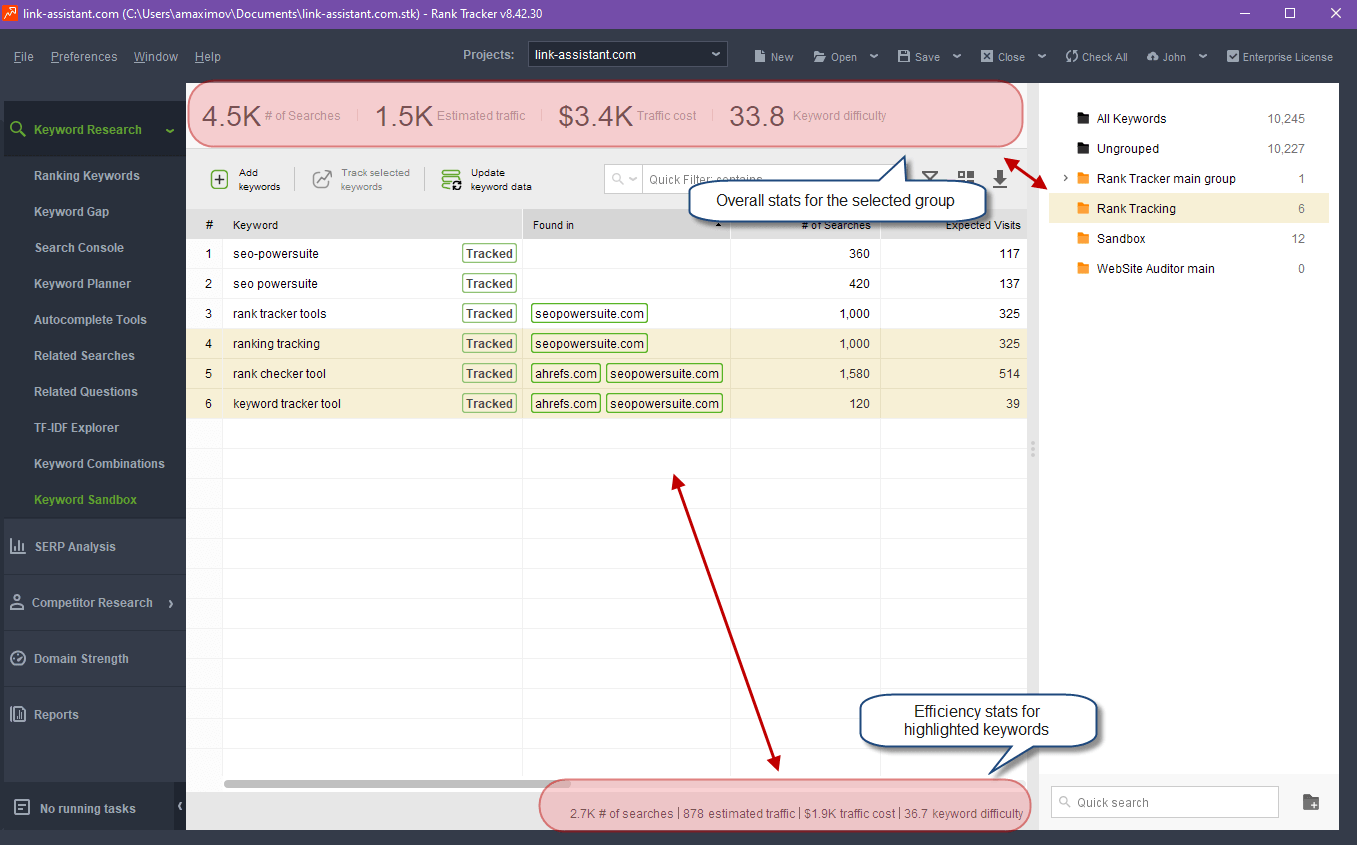1357x845 pixels.
Task: Open SERP Analysis module via its chart icon
Action: coord(18,546)
